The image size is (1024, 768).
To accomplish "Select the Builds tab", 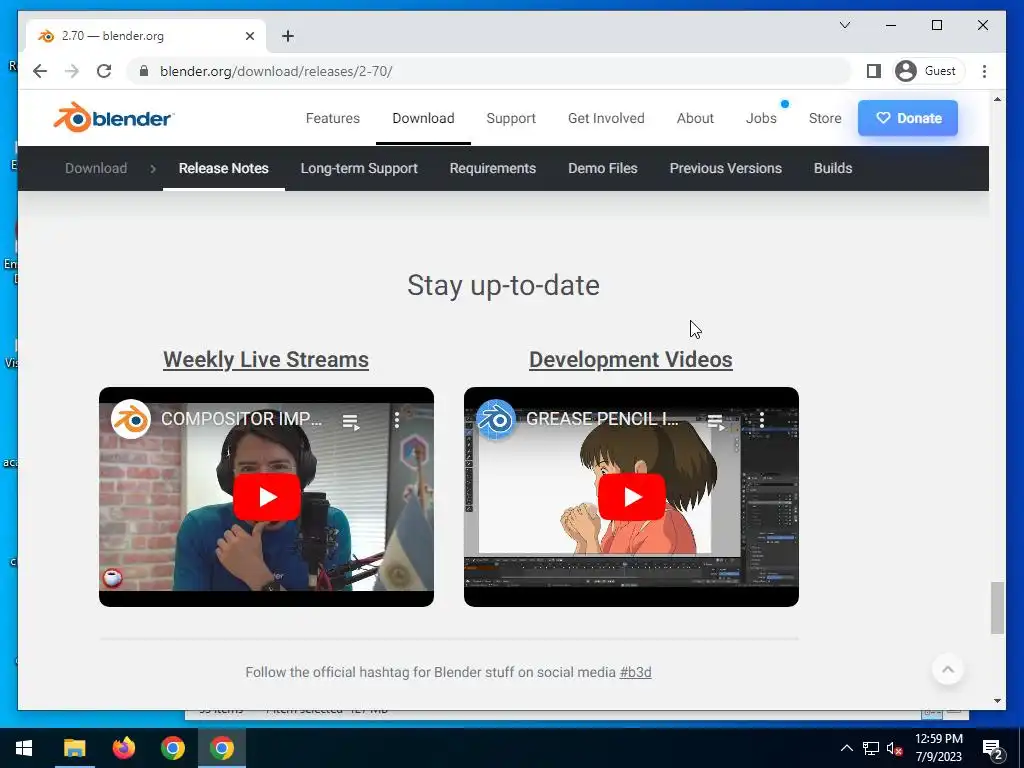I will [x=833, y=168].
